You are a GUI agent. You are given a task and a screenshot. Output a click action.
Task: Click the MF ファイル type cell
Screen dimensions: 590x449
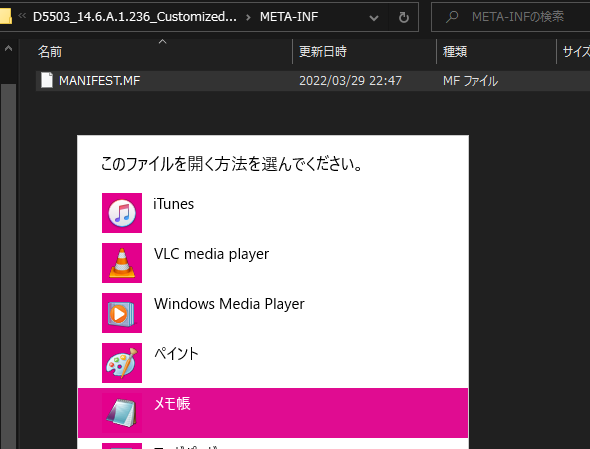click(x=470, y=81)
